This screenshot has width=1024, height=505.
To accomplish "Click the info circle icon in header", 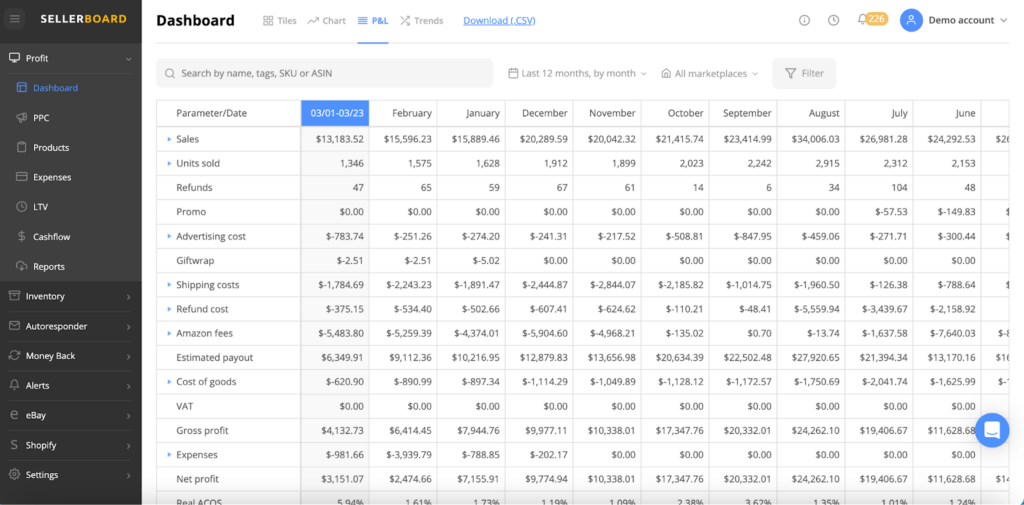I will coord(805,20).
